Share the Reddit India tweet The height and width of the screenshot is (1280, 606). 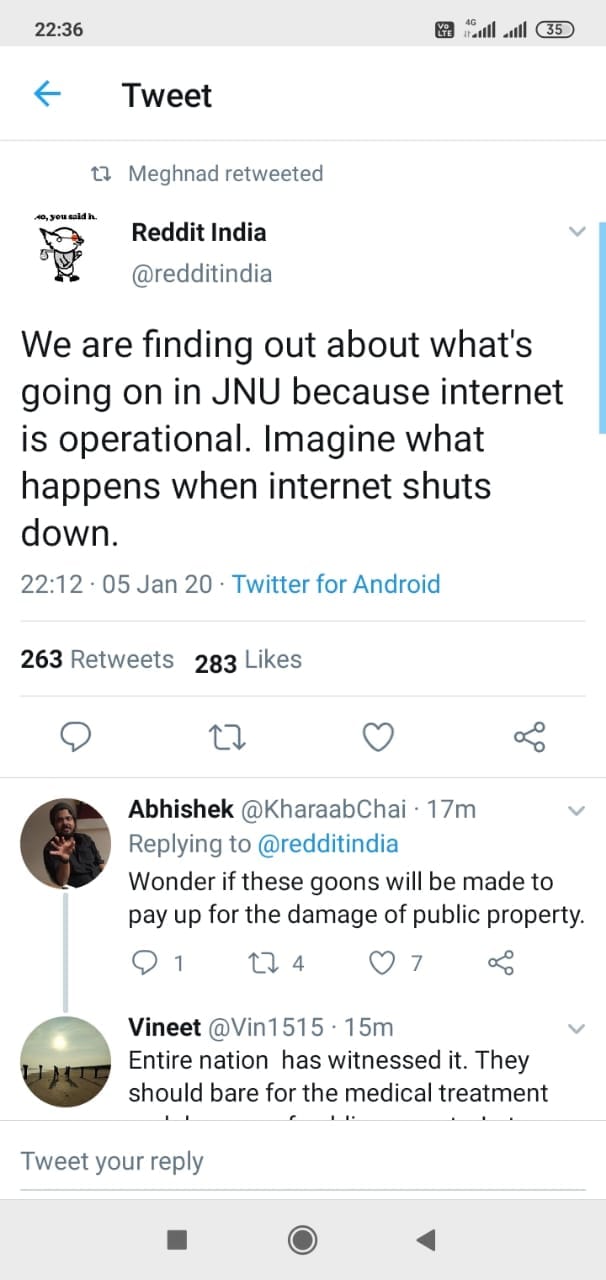529,738
